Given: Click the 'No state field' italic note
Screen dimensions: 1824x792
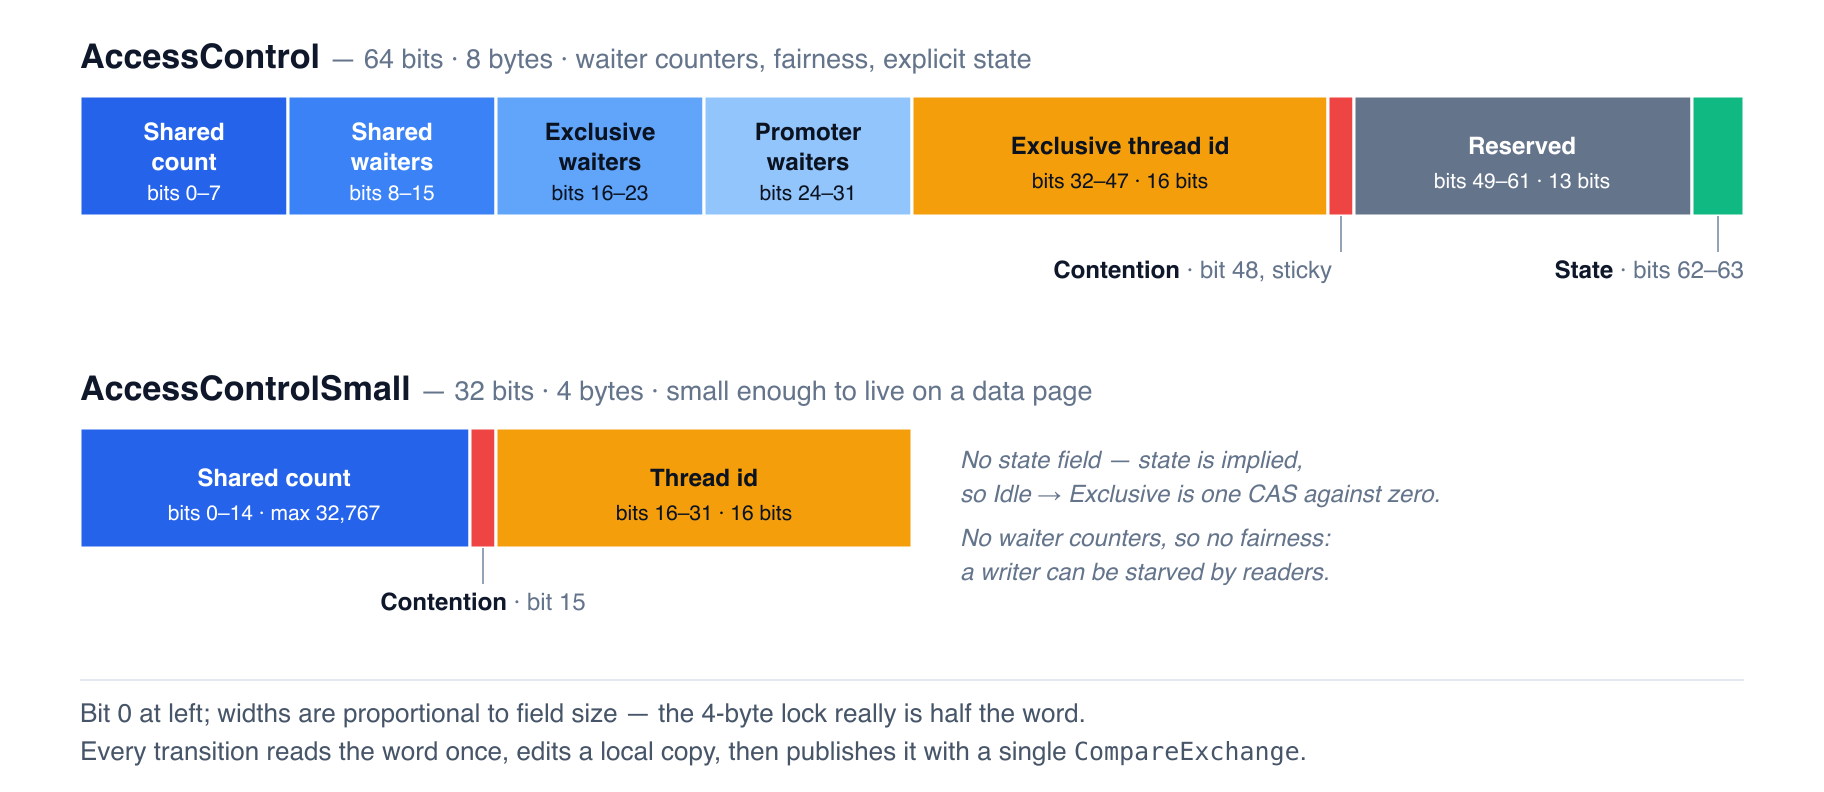Looking at the screenshot, I should (1200, 477).
